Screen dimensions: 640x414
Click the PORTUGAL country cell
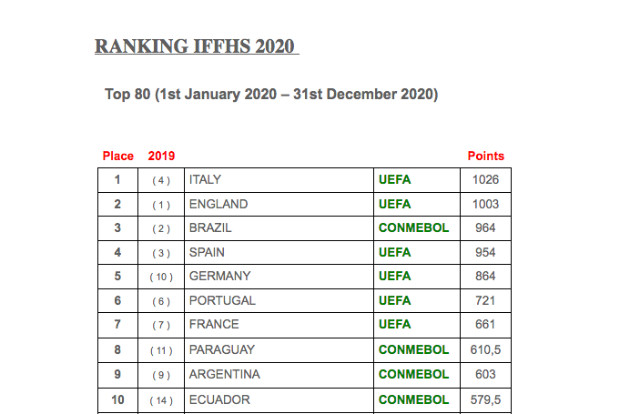tap(279, 301)
